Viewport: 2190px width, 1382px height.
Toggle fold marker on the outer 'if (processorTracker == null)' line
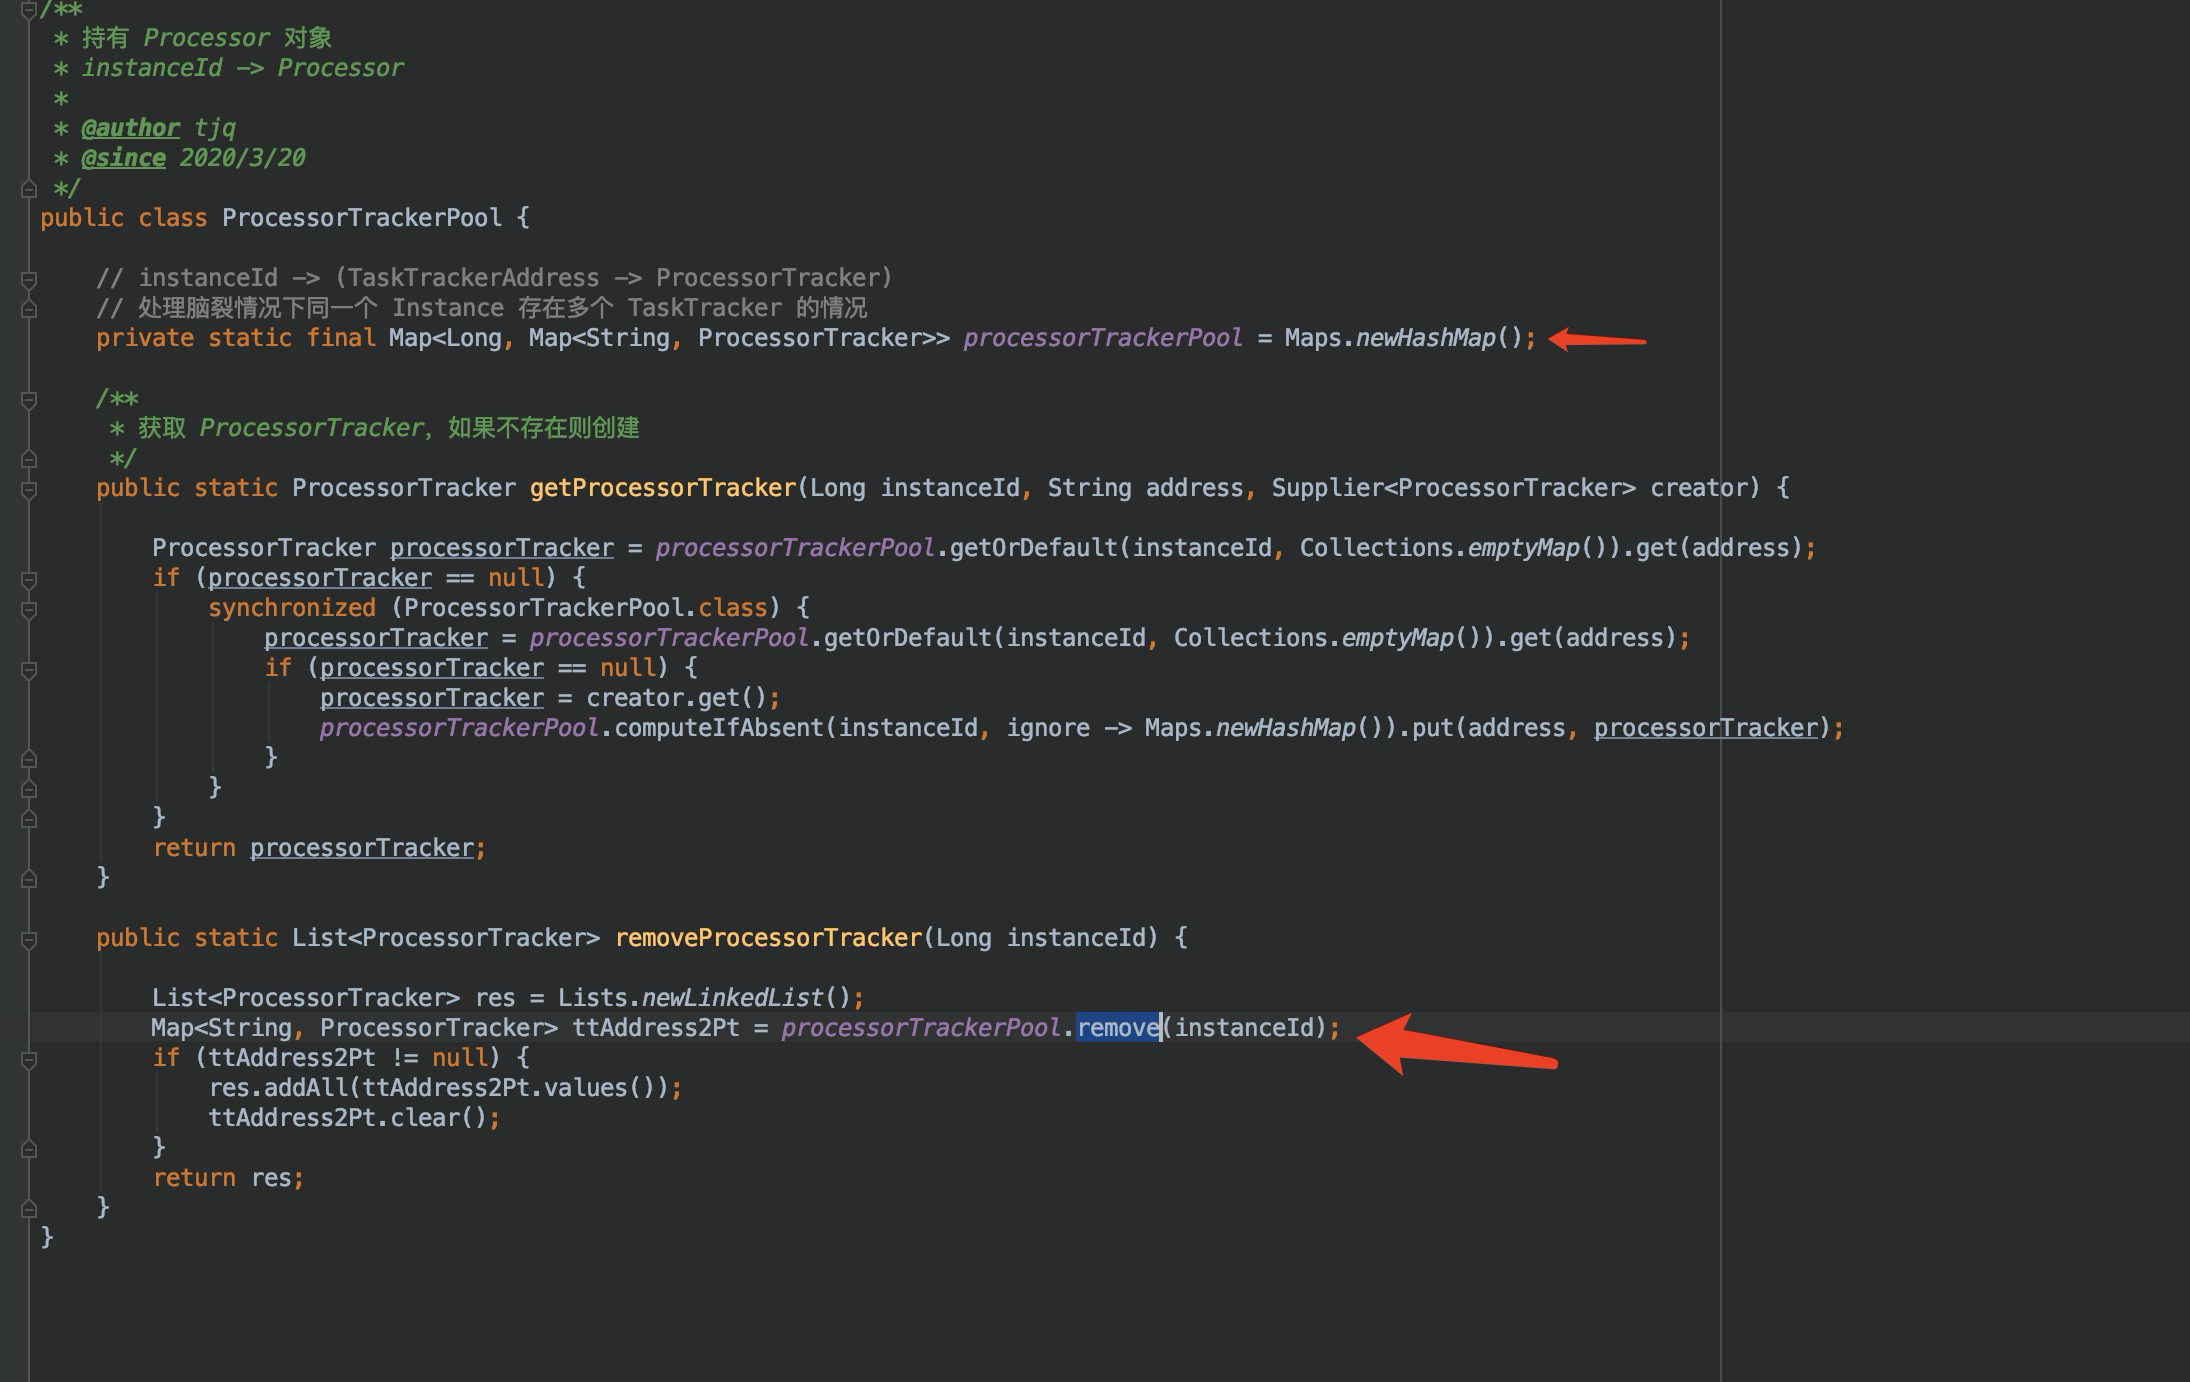point(29,580)
